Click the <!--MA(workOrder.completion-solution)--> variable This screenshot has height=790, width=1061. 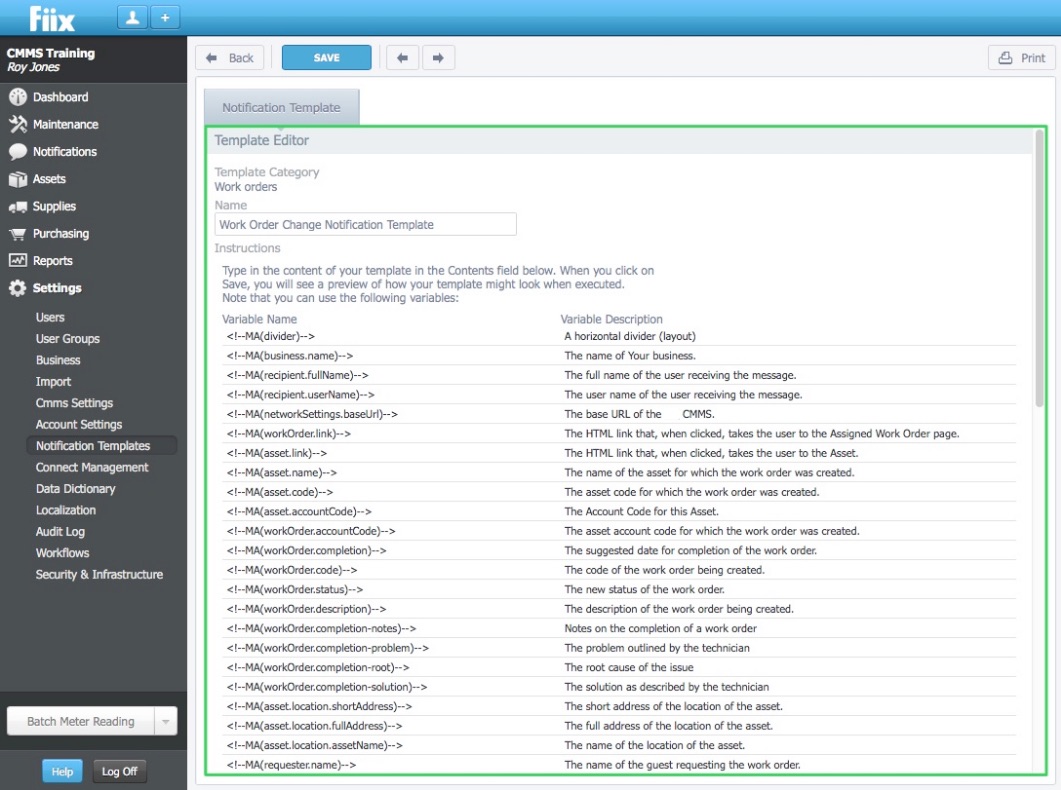(327, 687)
